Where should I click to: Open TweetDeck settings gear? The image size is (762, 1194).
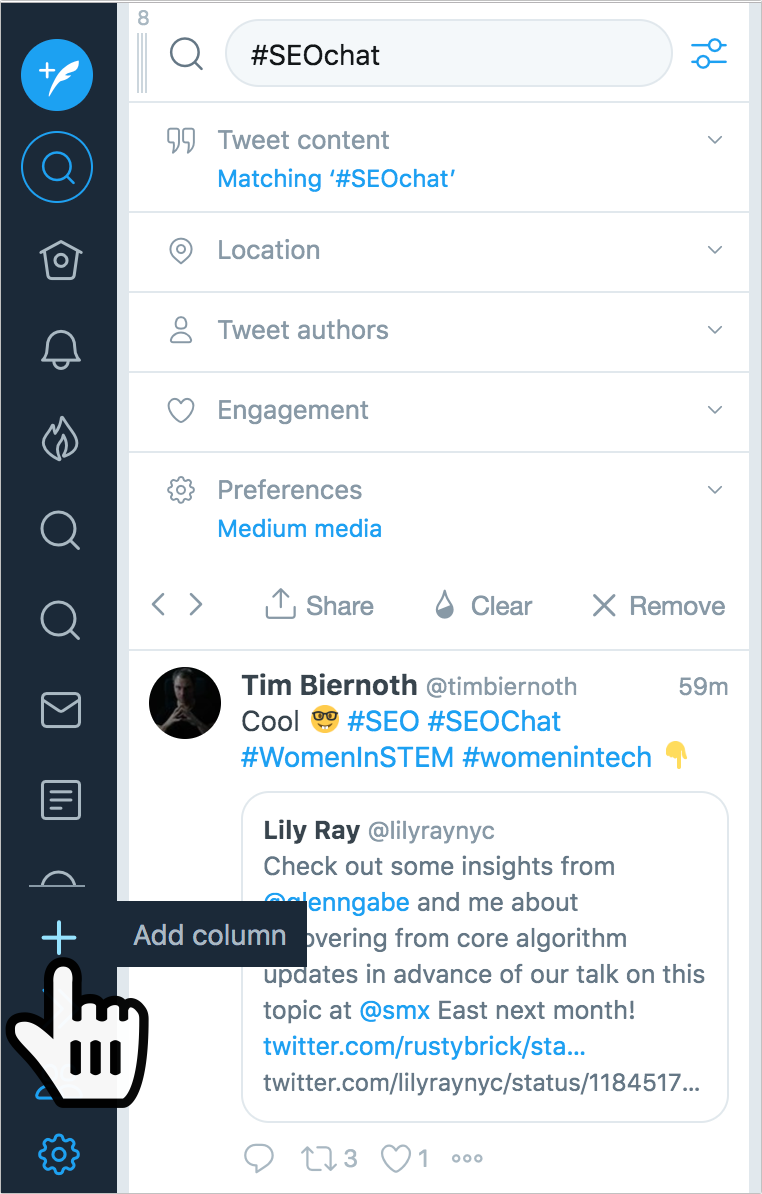click(60, 1153)
